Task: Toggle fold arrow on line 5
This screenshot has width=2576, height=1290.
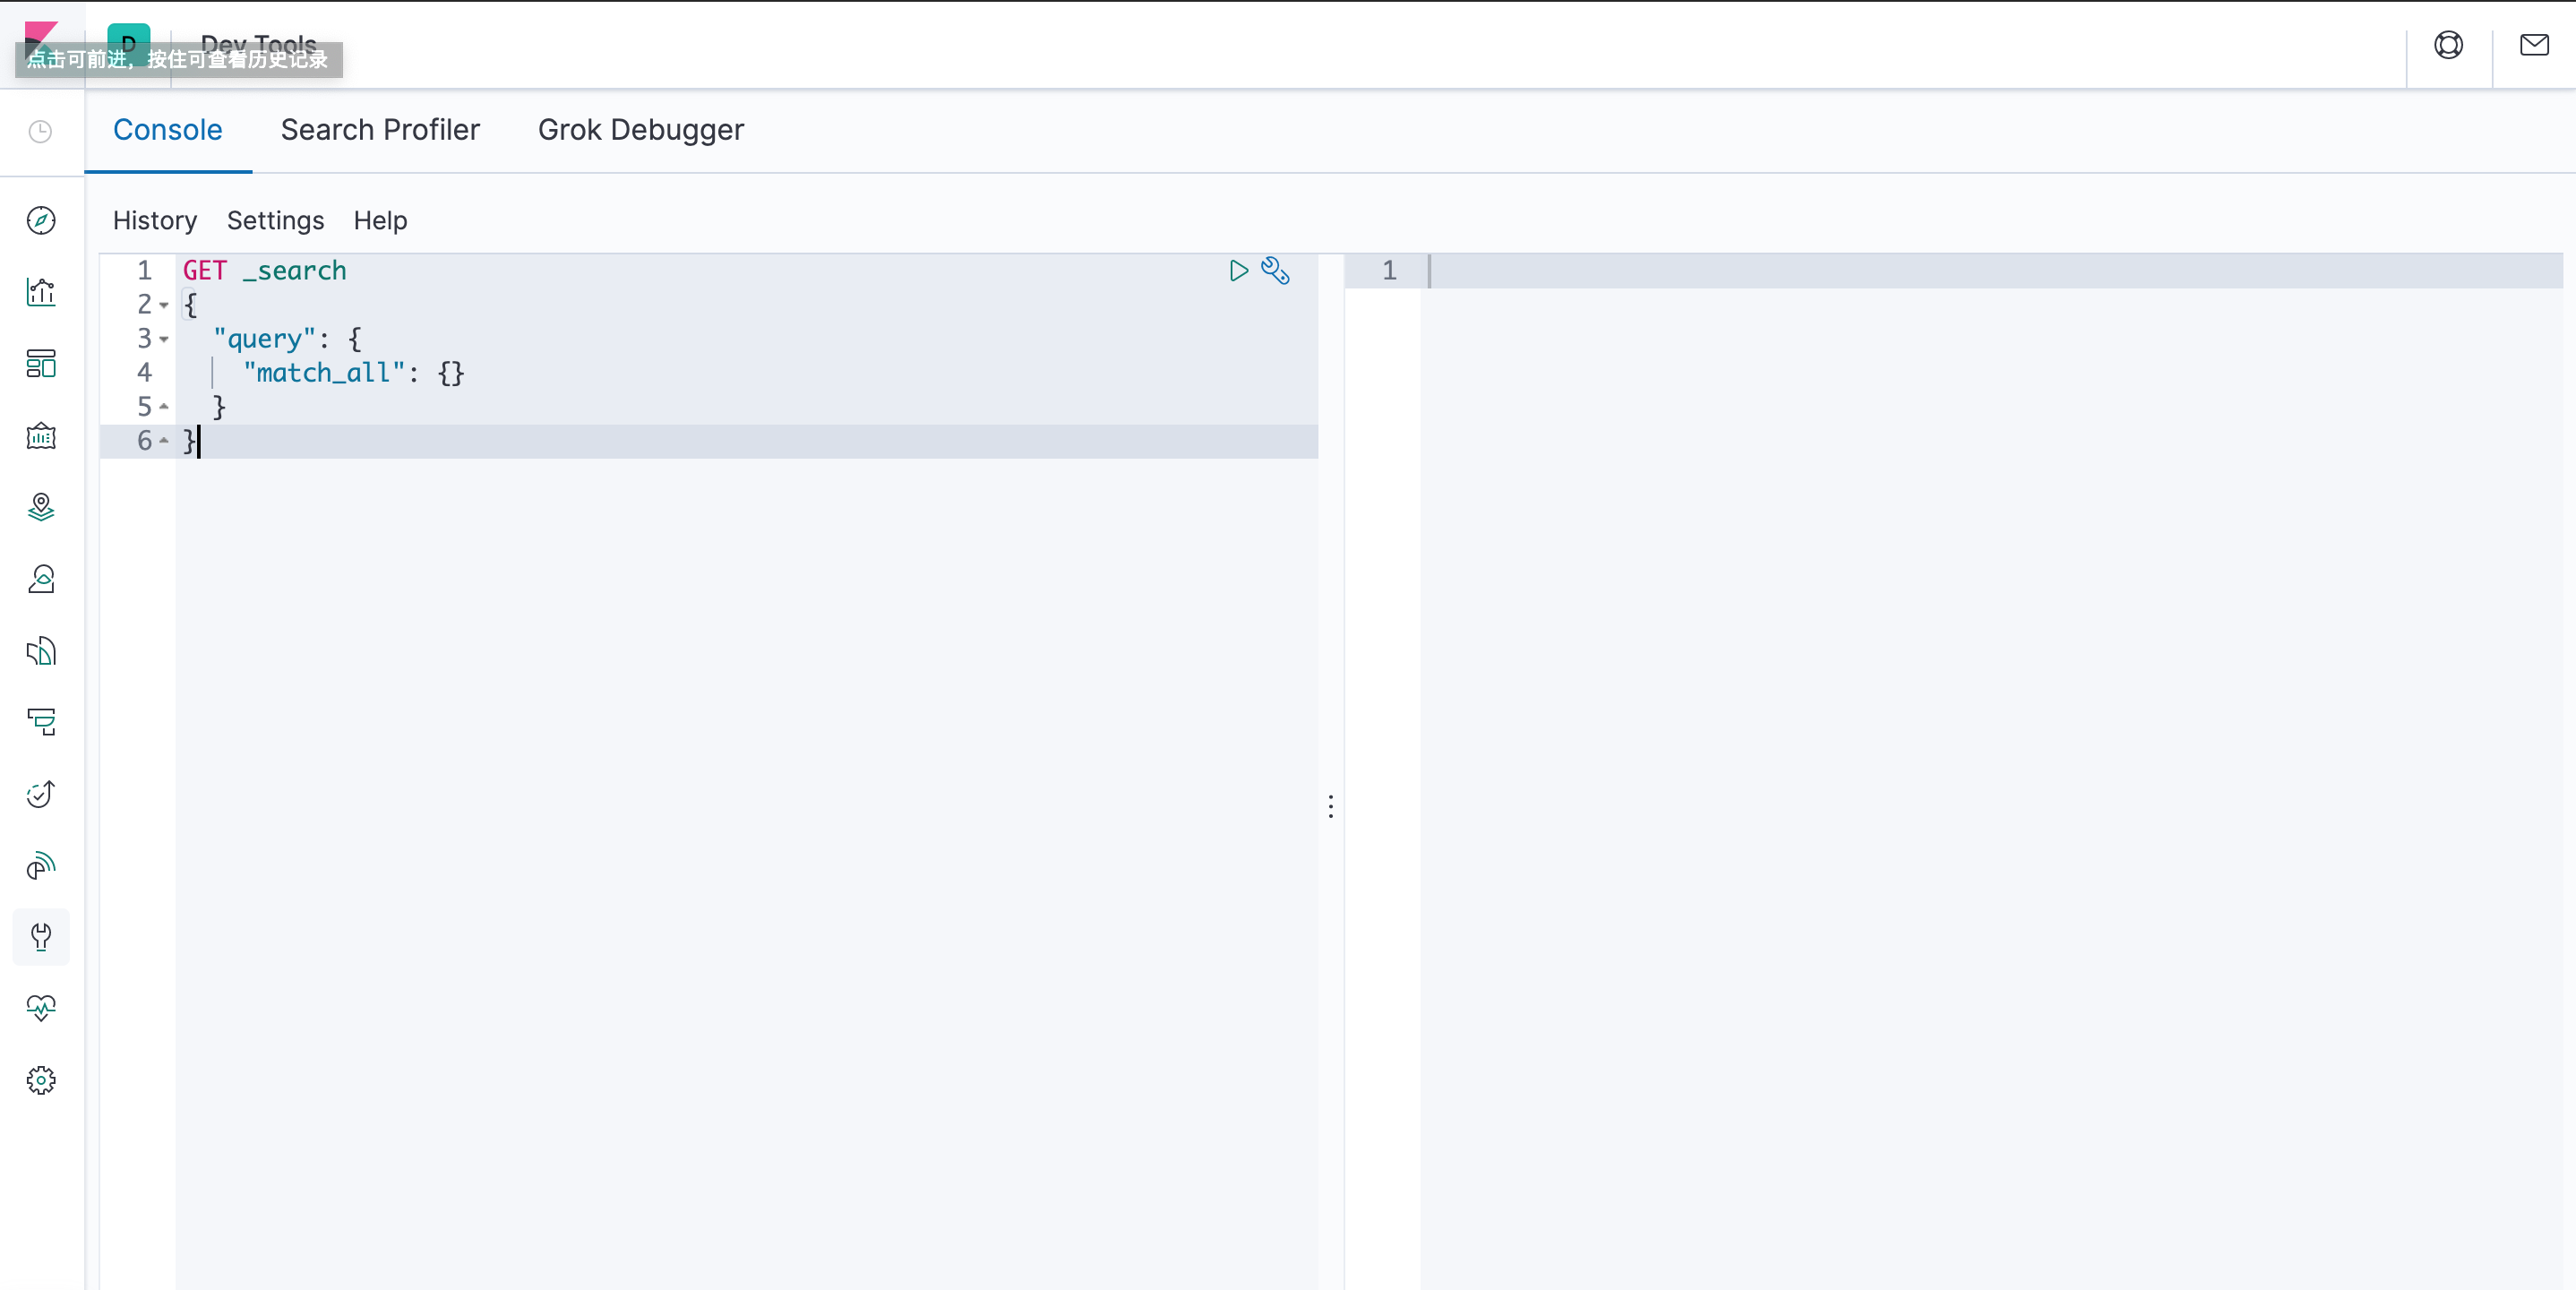Action: tap(164, 407)
